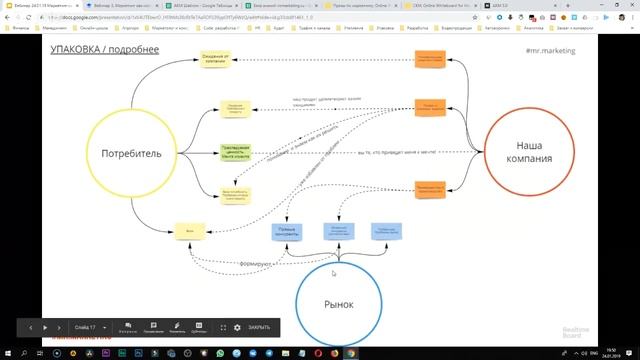The image size is (640, 360).
Task: Click the '#mr.marketing' hashtag text
Action: (550, 51)
